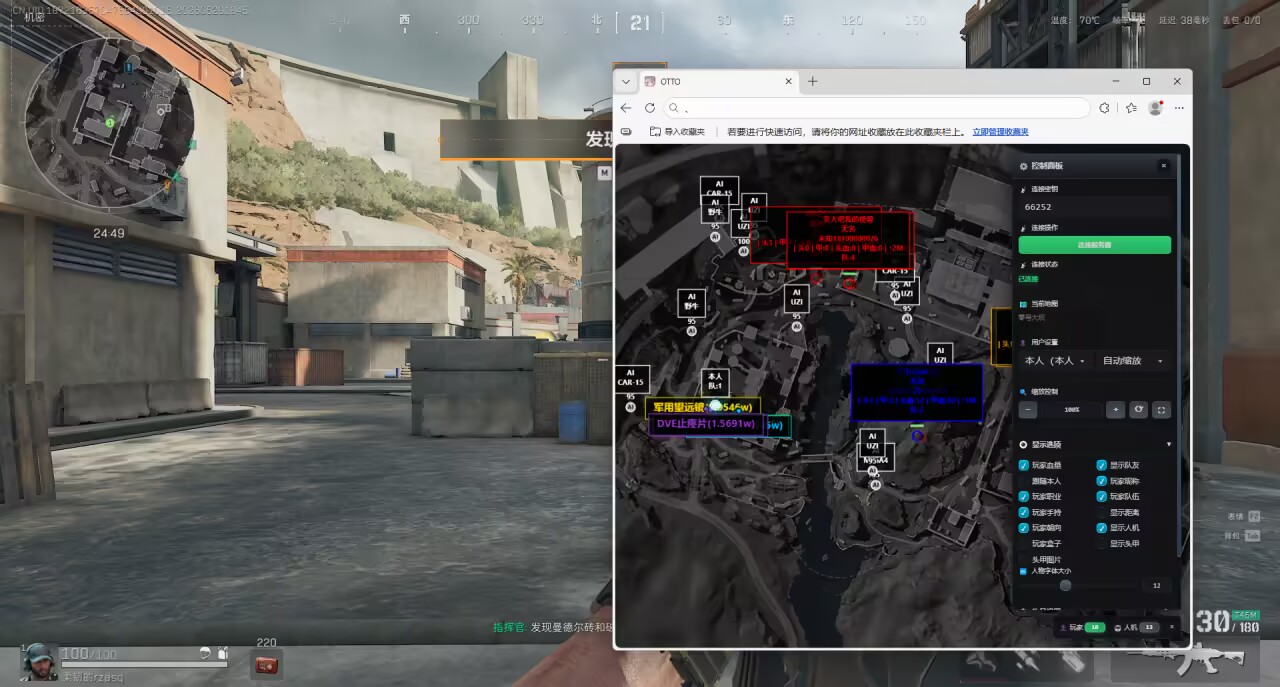Click the 本人 player marker label
This screenshot has width=1280, height=687.
(x=715, y=381)
